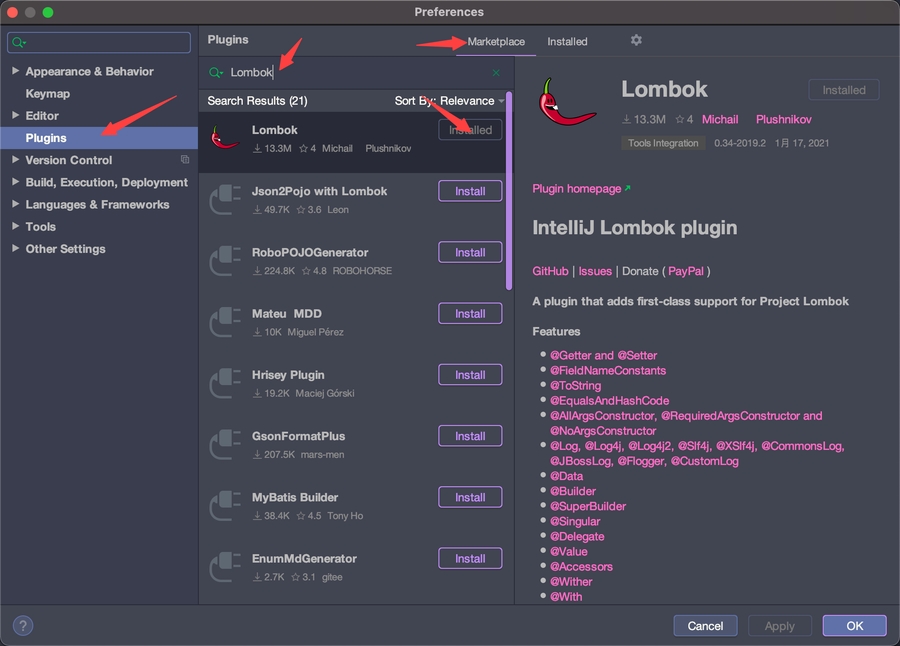Select the Marketplace tab
Screen dimensions: 900x646
tap(496, 42)
